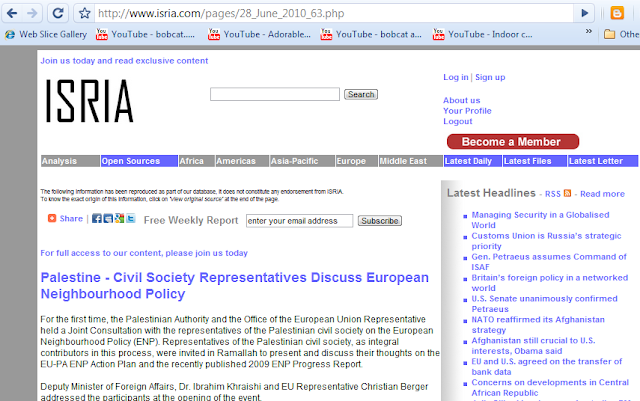Click the Become a Member button
The image size is (640, 401).
coord(513,142)
